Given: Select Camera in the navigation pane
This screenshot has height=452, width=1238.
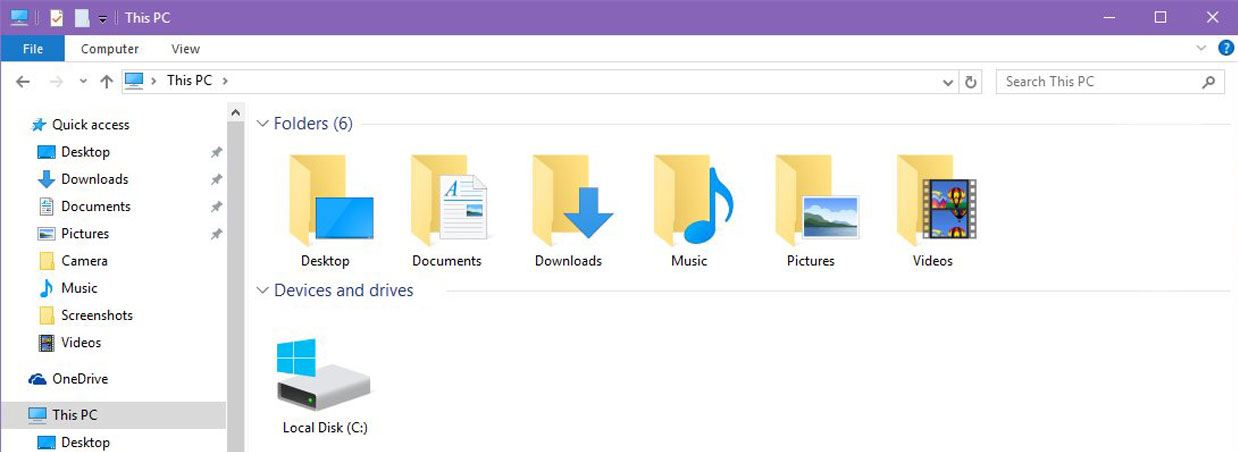Looking at the screenshot, I should click(x=84, y=261).
